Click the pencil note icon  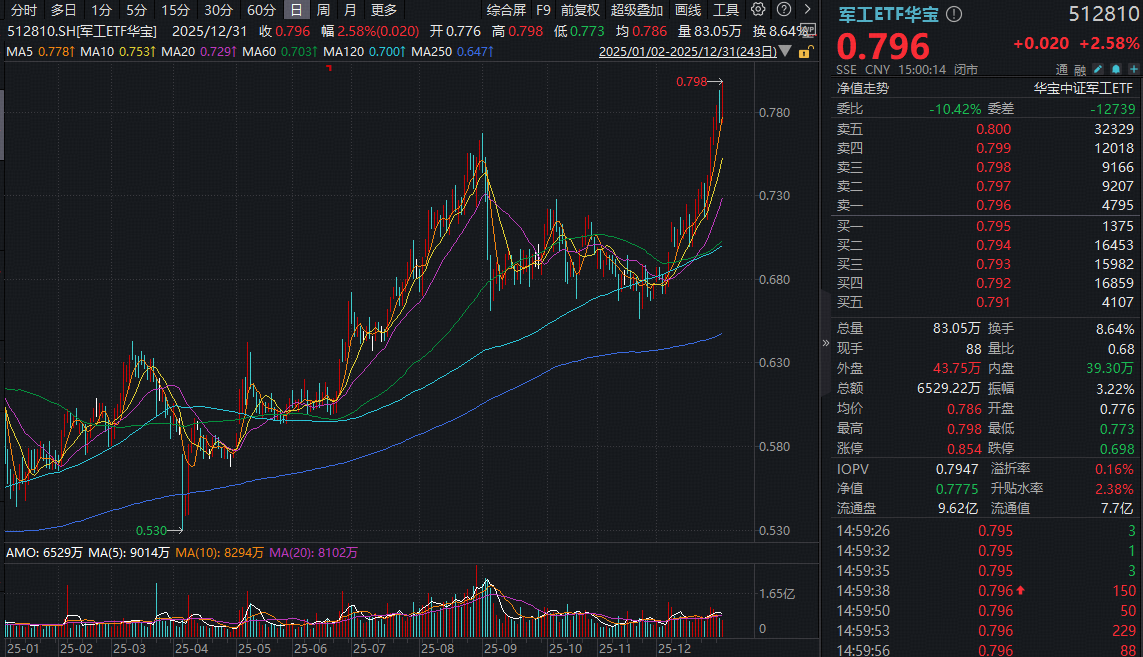[x=1098, y=70]
